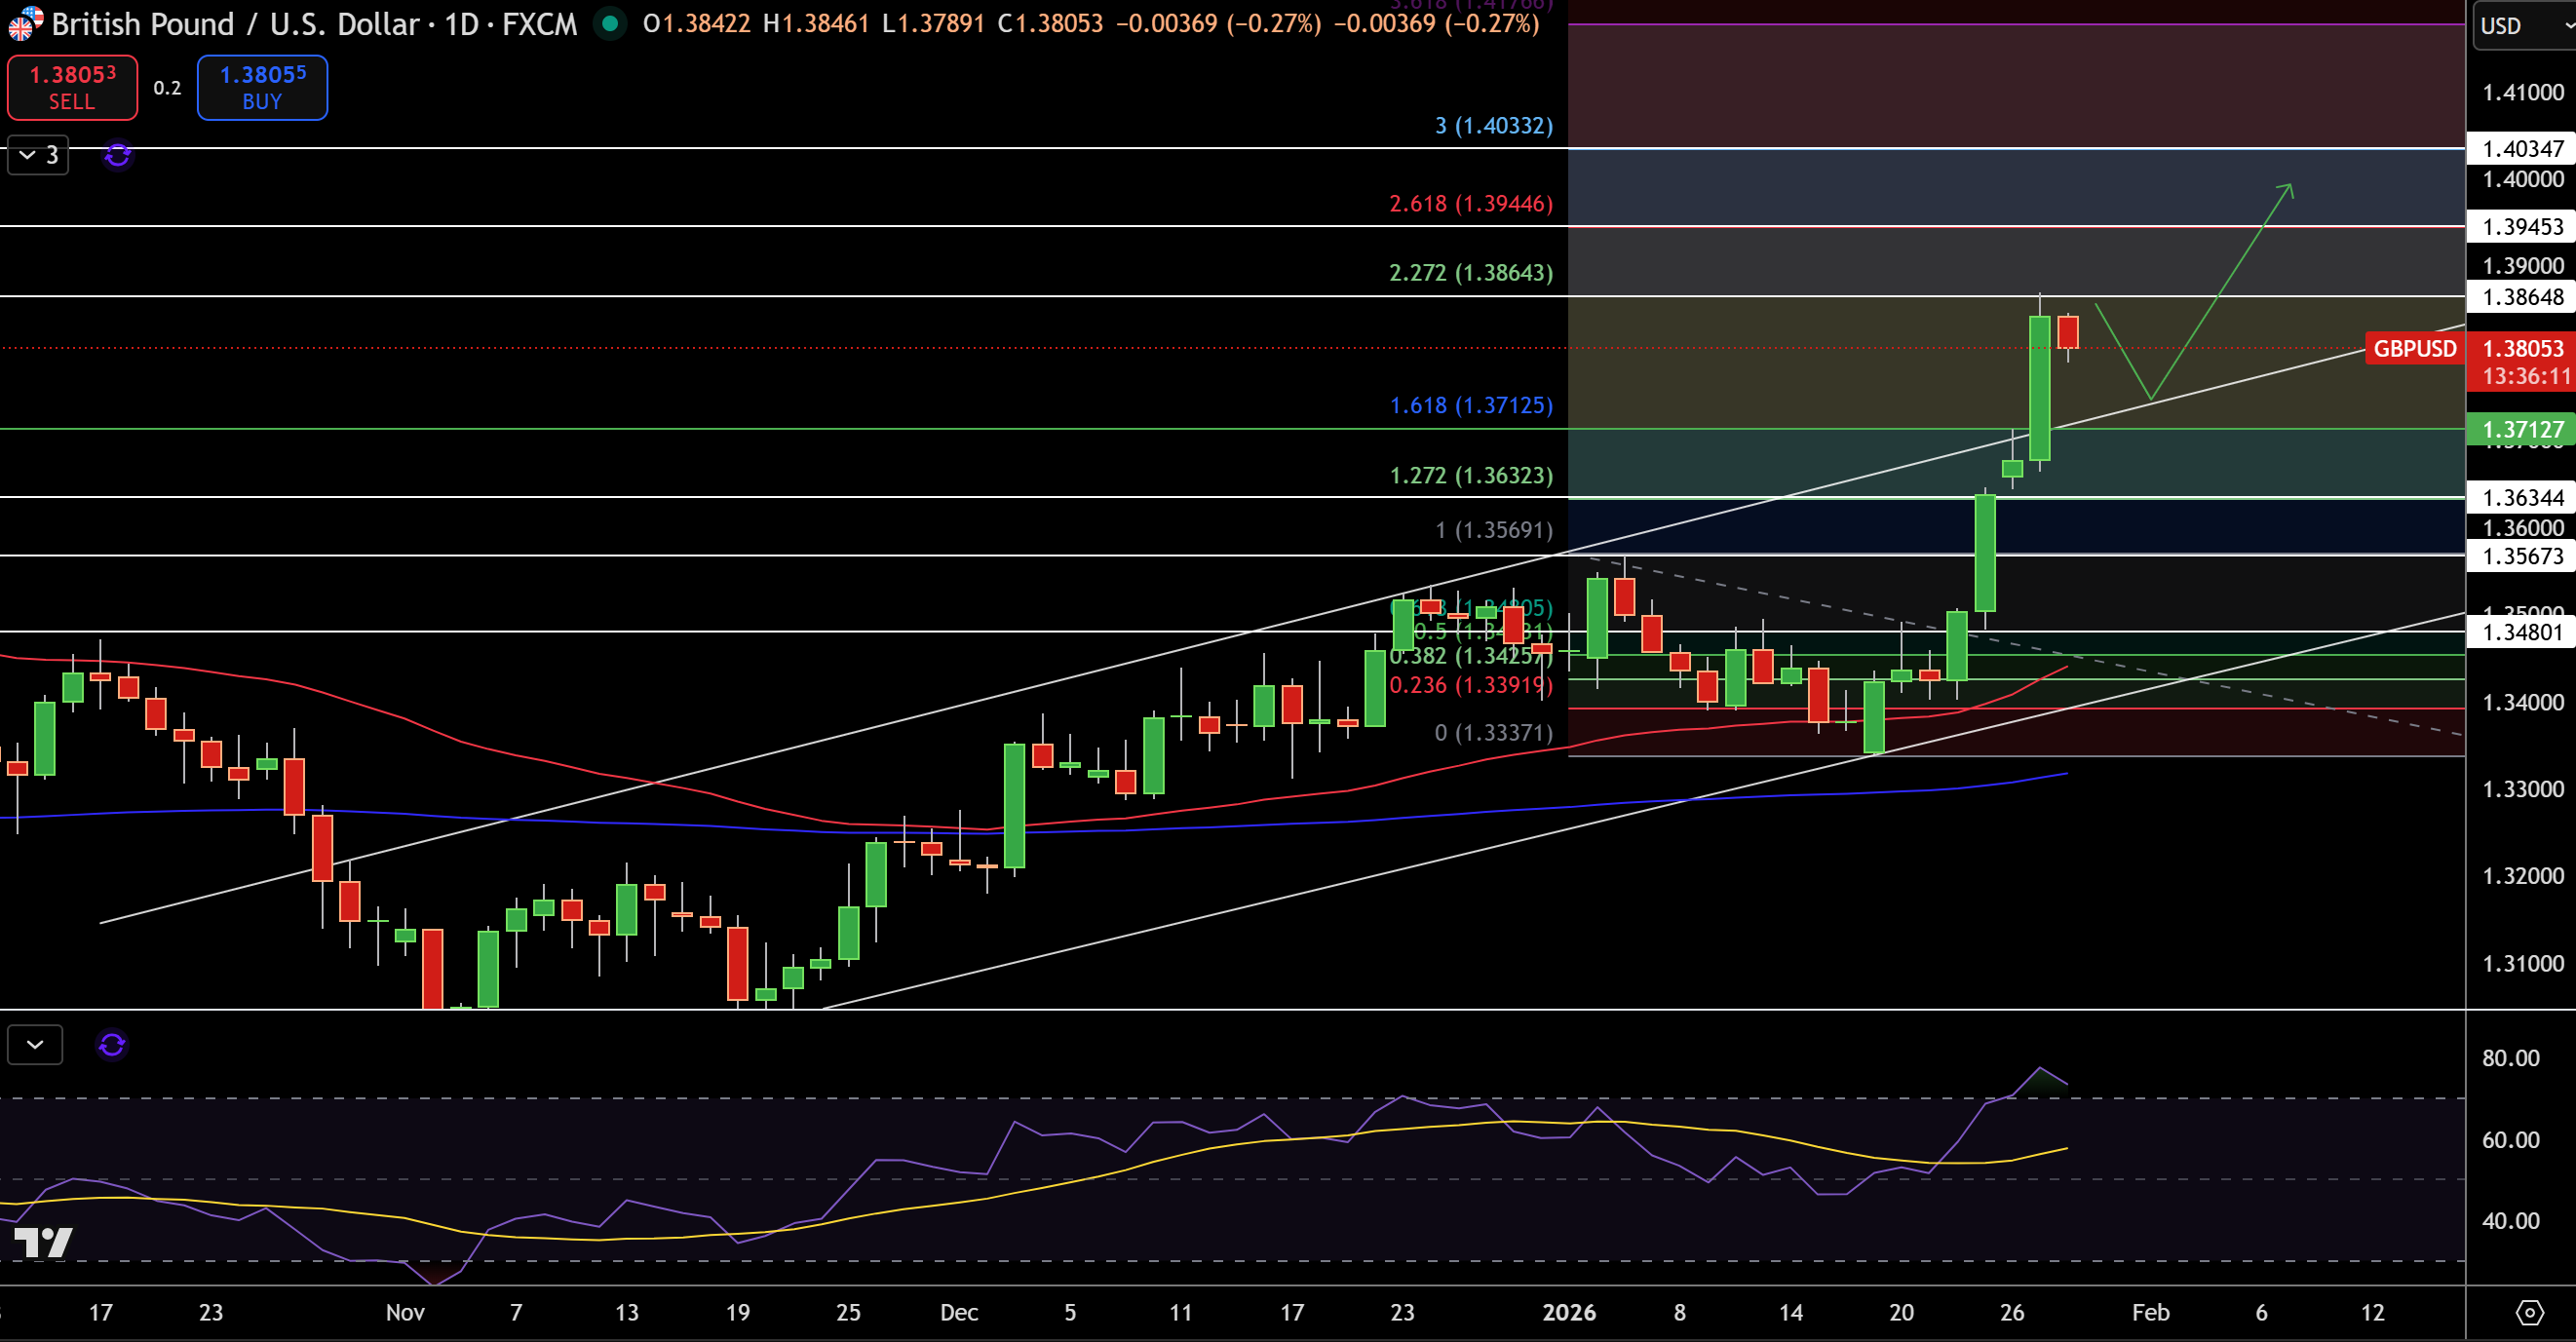The width and height of the screenshot is (2576, 1342).
Task: Click the Nov date label on time axis
Action: (x=405, y=1312)
